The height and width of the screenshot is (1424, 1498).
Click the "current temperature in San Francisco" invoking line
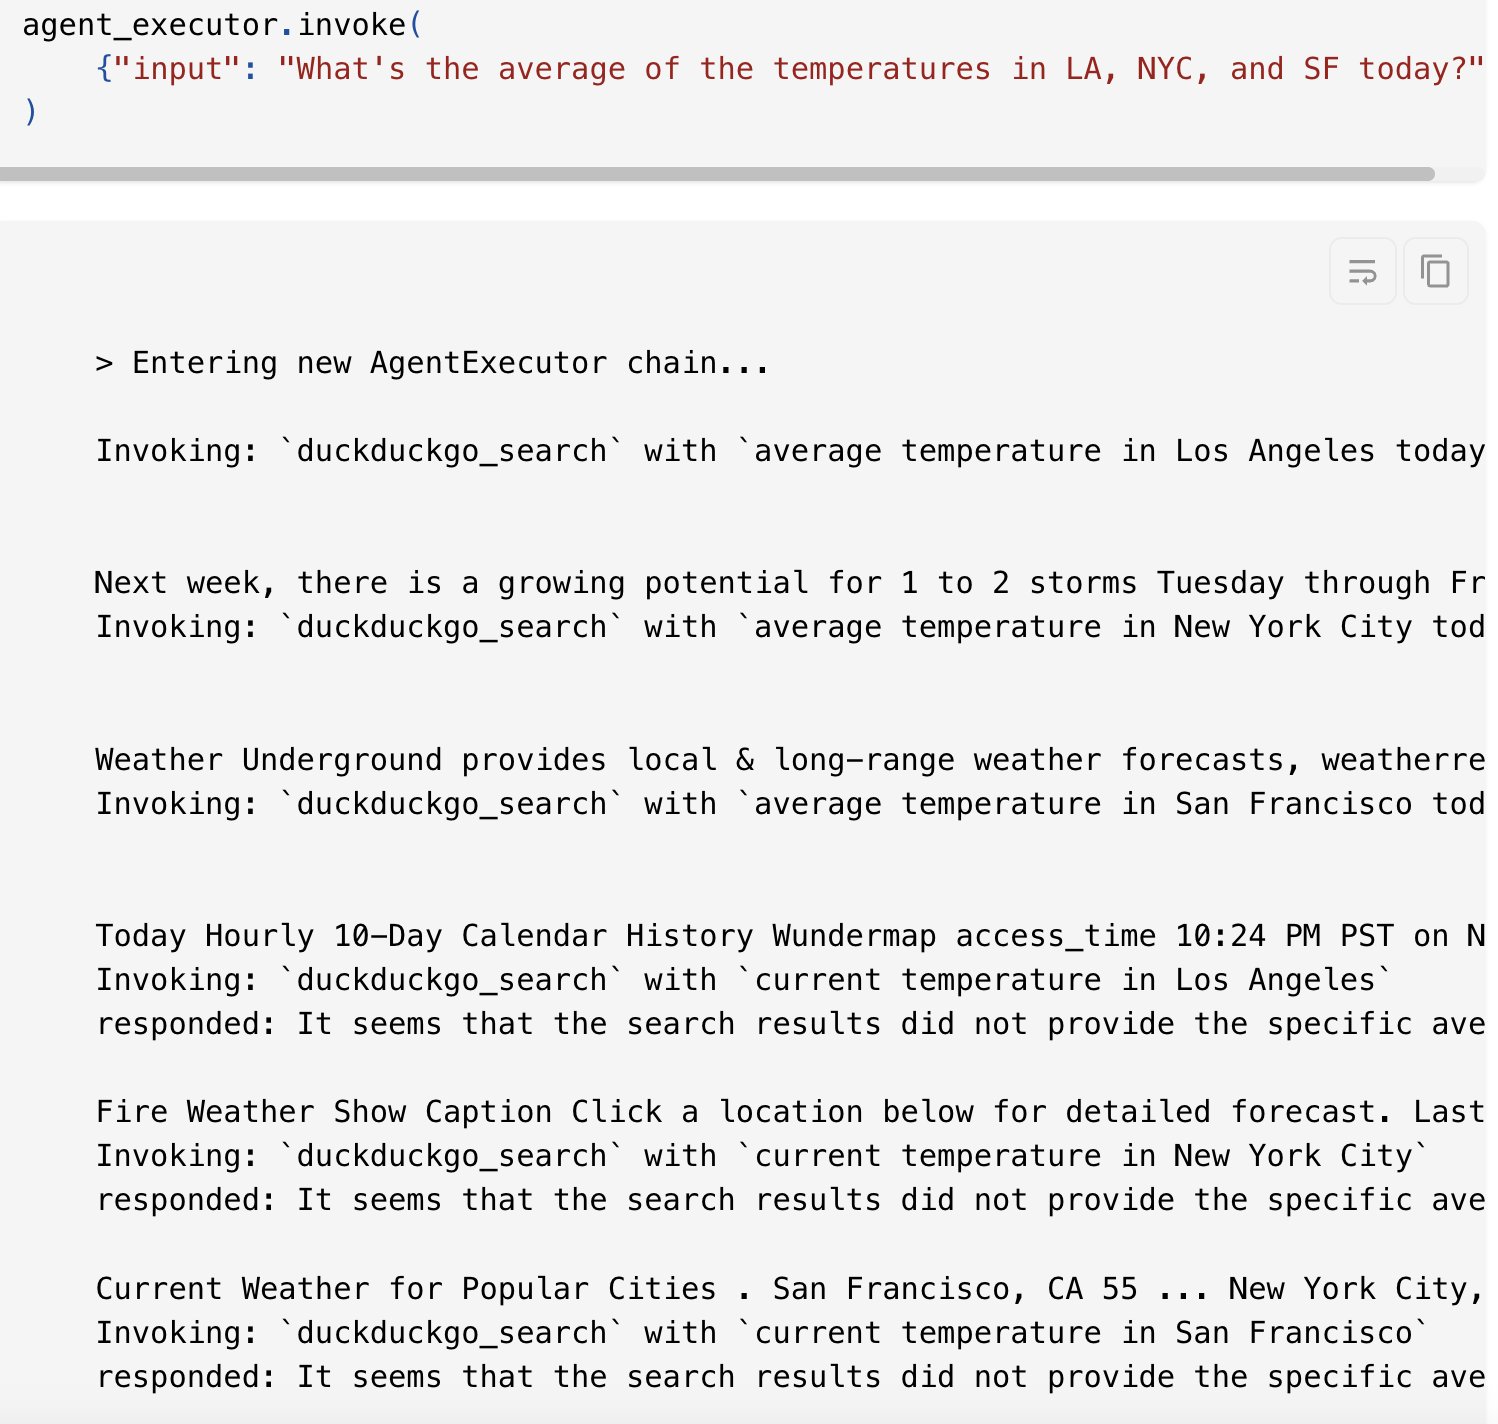(763, 1333)
